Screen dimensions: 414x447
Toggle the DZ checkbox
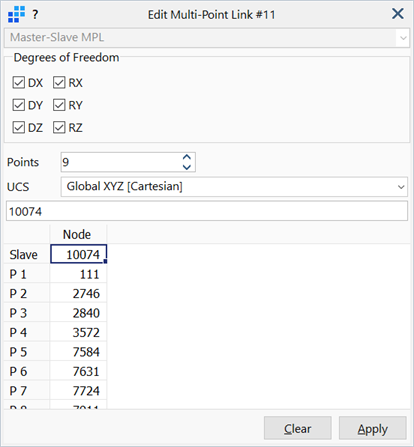click(x=19, y=127)
